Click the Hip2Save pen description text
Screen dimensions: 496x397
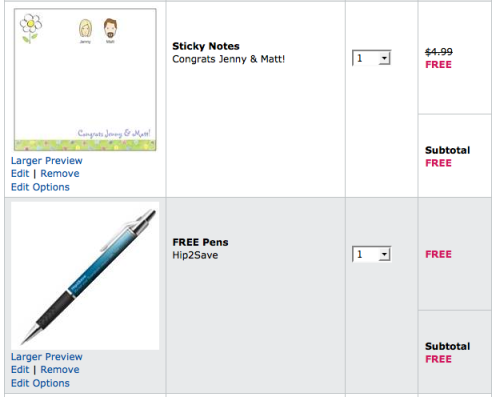point(195,255)
